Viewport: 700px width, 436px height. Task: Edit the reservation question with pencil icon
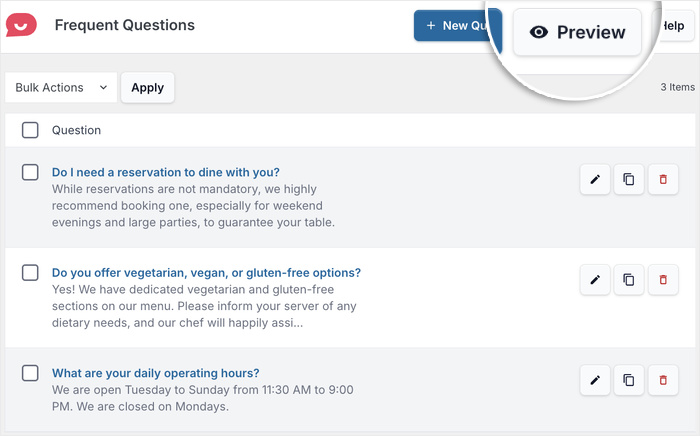(x=595, y=180)
